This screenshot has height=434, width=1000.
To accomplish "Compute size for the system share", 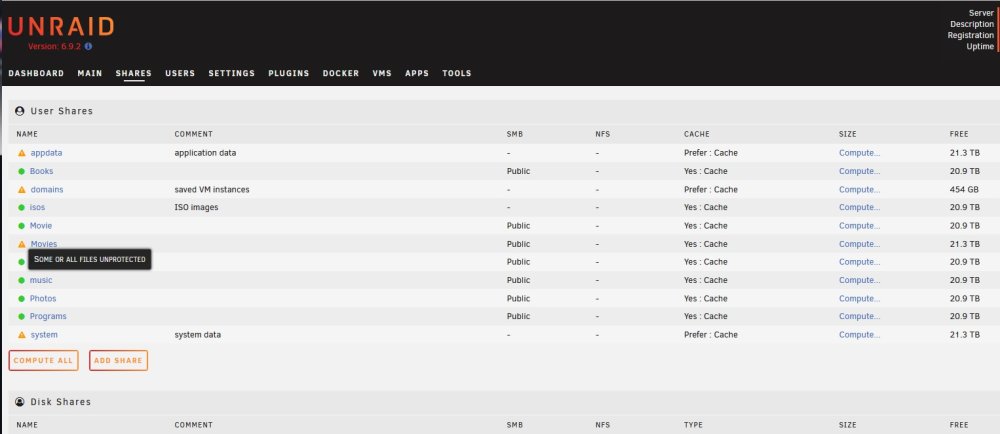I will point(859,335).
